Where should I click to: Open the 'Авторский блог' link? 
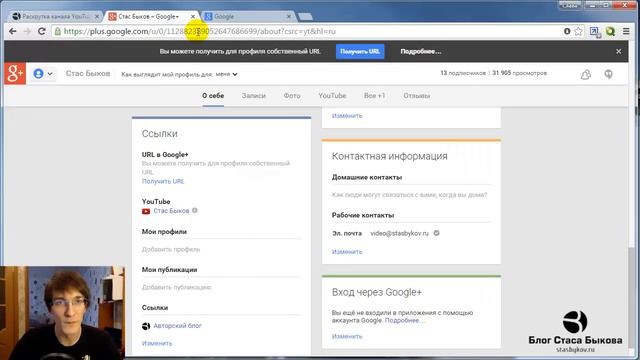[178, 325]
